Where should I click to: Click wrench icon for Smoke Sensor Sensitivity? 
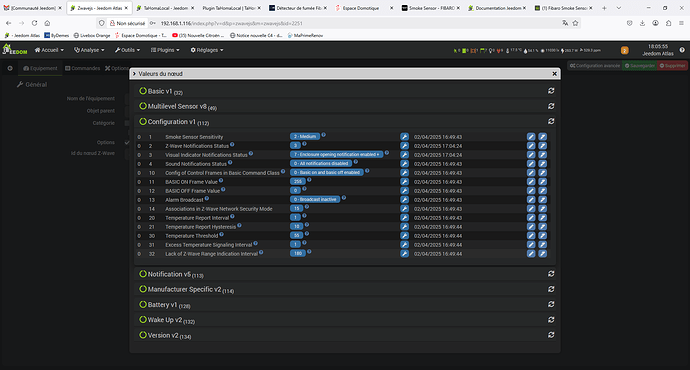tap(404, 137)
